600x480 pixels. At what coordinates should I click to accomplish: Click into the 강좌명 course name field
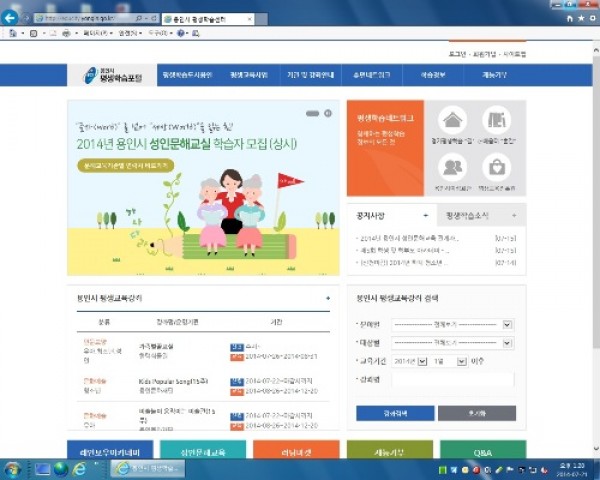[x=452, y=379]
